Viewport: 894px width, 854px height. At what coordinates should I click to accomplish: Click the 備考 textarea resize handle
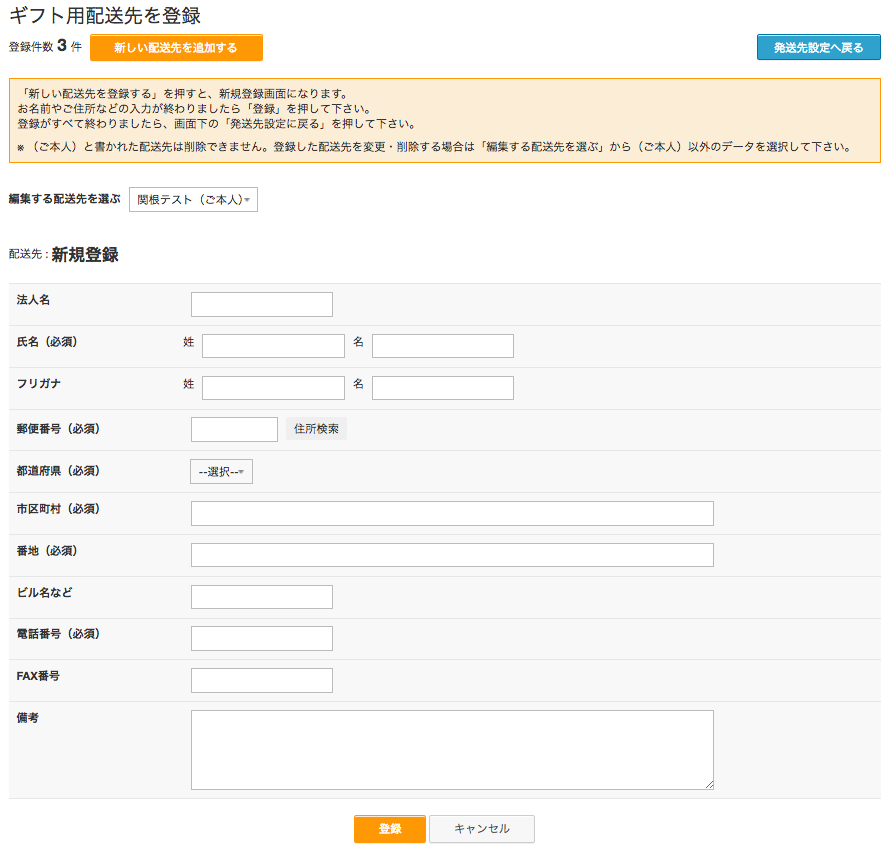click(709, 785)
